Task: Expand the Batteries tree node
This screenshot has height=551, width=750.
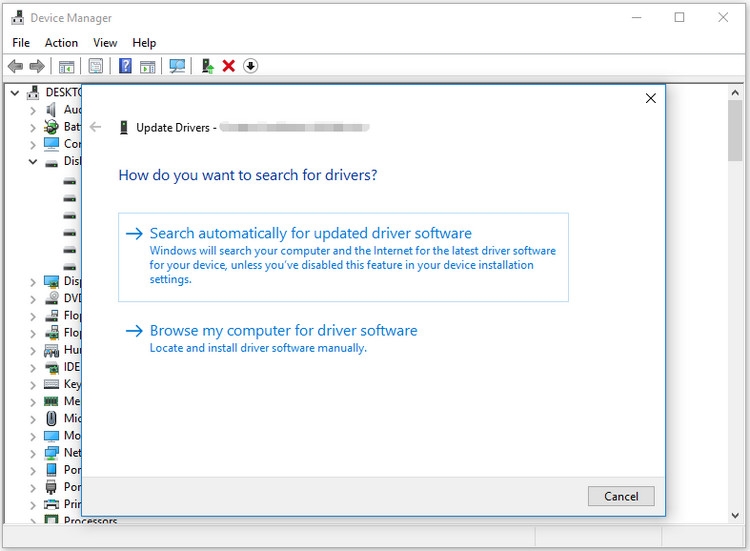Action: [33, 128]
